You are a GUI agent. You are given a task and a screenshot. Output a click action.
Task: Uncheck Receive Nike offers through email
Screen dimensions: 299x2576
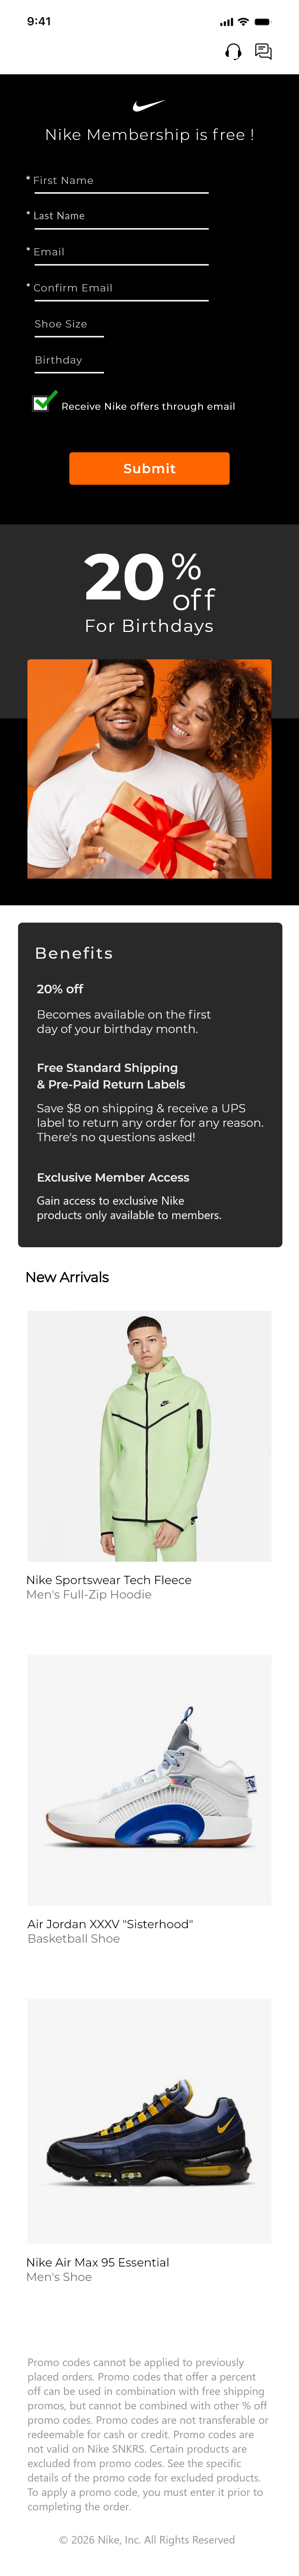[x=42, y=402]
